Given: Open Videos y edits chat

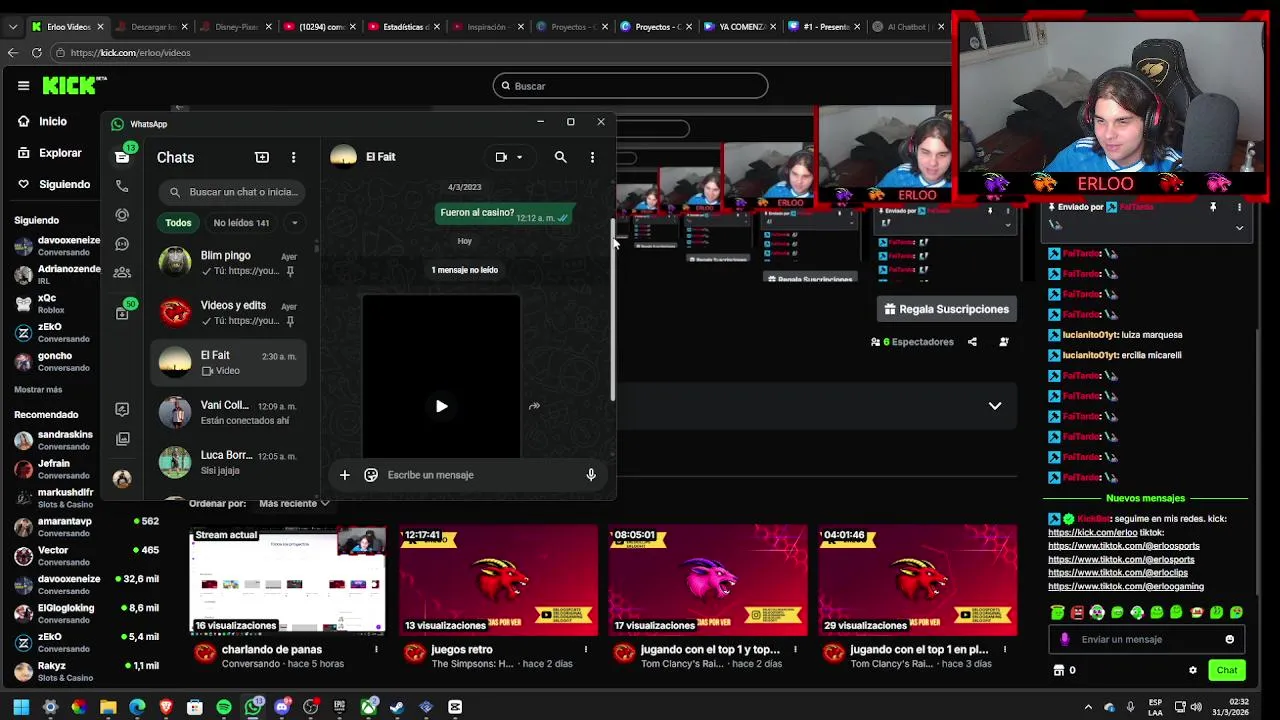Looking at the screenshot, I should click(229, 312).
